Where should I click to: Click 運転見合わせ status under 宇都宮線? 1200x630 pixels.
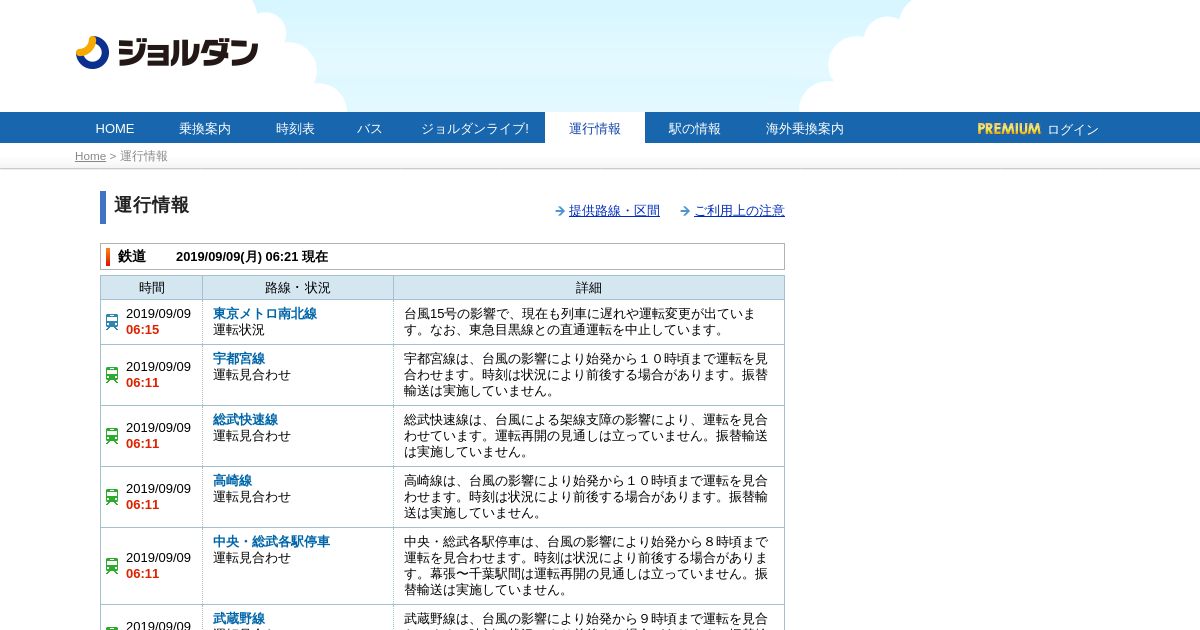(x=252, y=375)
